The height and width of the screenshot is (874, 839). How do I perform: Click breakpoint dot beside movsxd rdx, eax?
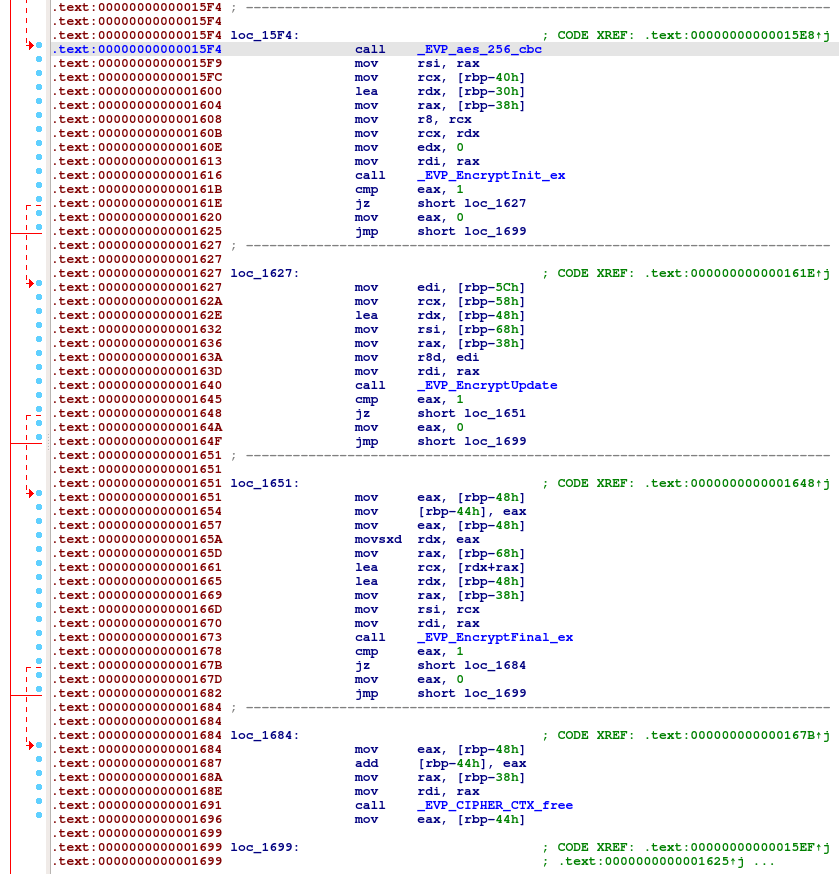(x=38, y=539)
